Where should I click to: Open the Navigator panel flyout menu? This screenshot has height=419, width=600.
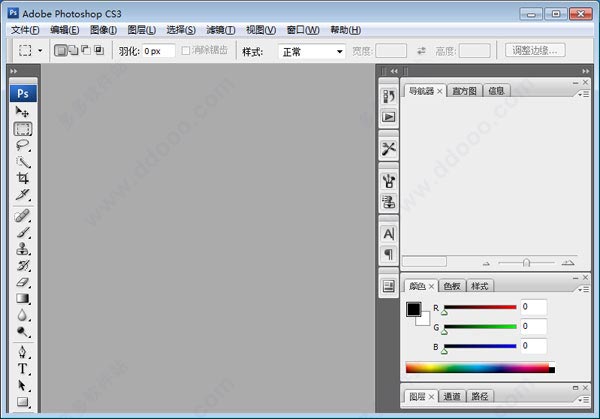[x=584, y=94]
